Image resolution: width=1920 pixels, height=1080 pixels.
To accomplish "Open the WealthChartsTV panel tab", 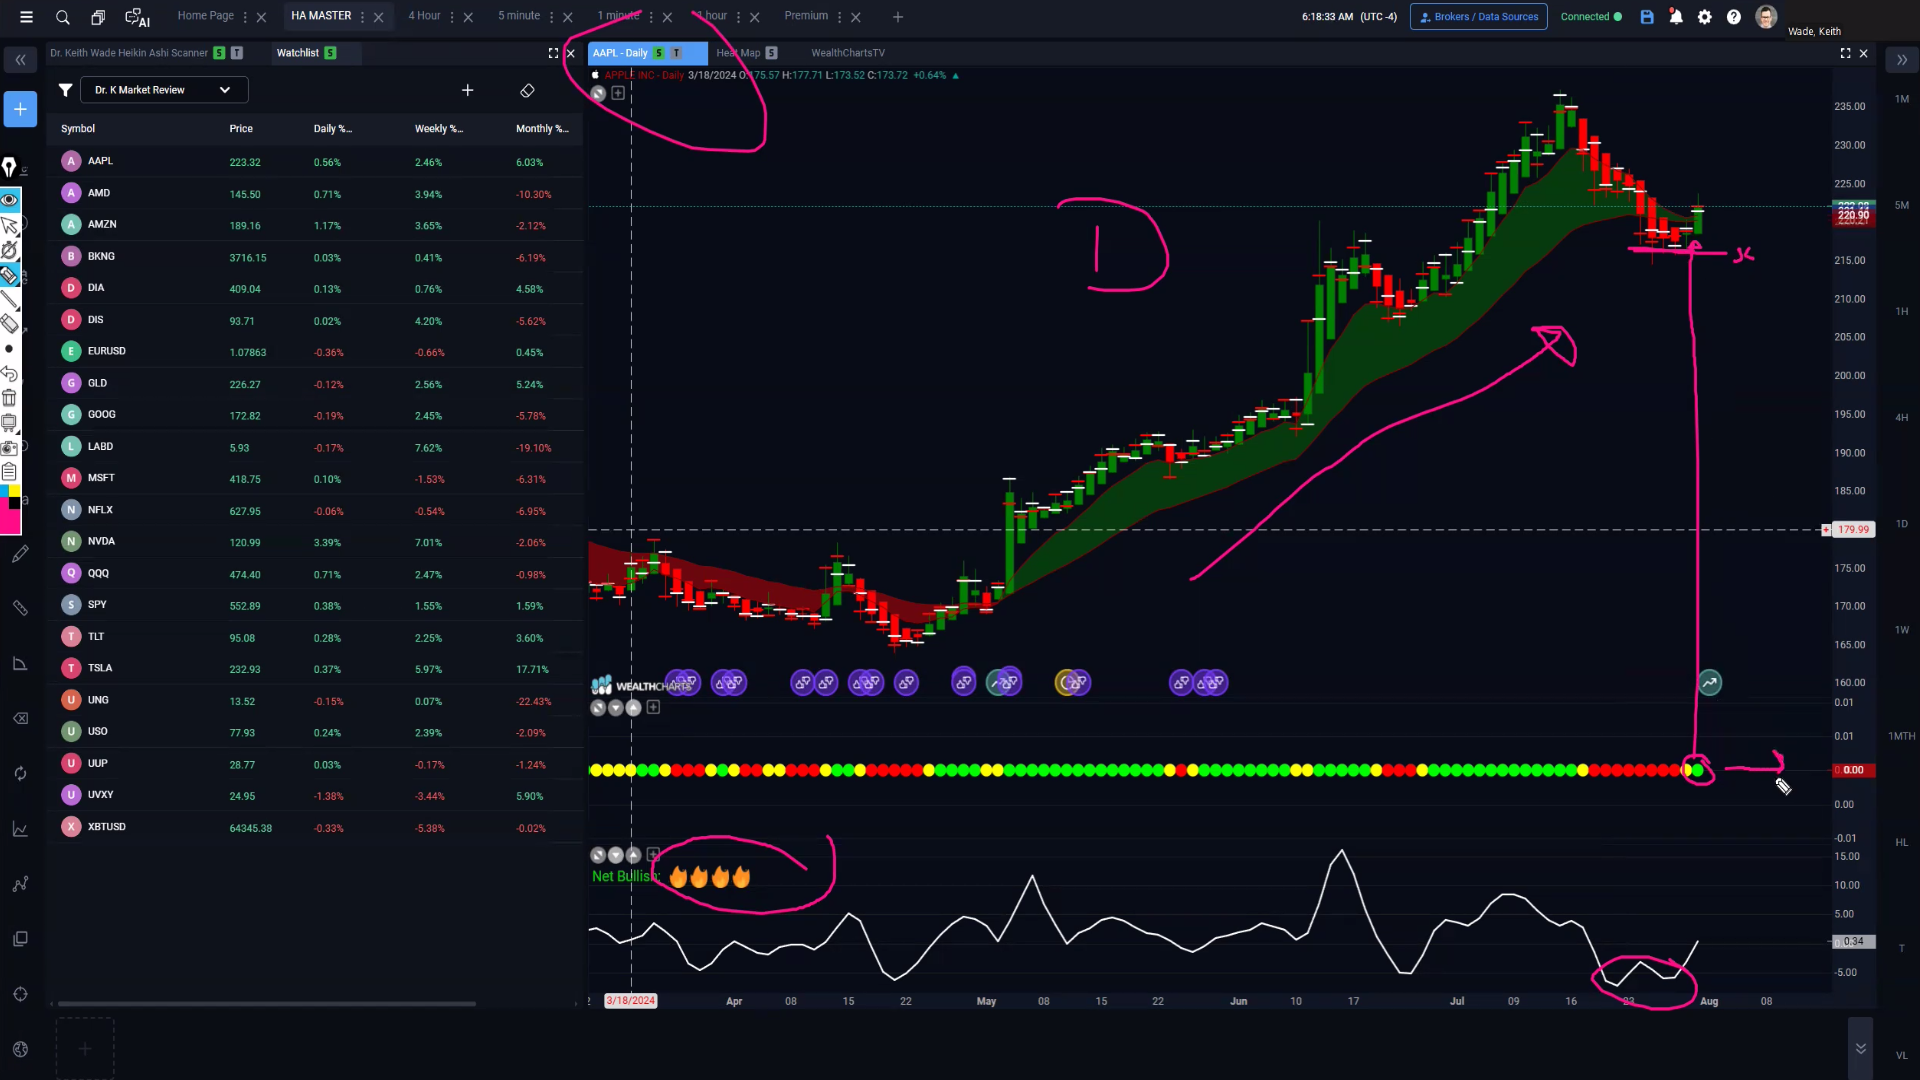I will (848, 53).
